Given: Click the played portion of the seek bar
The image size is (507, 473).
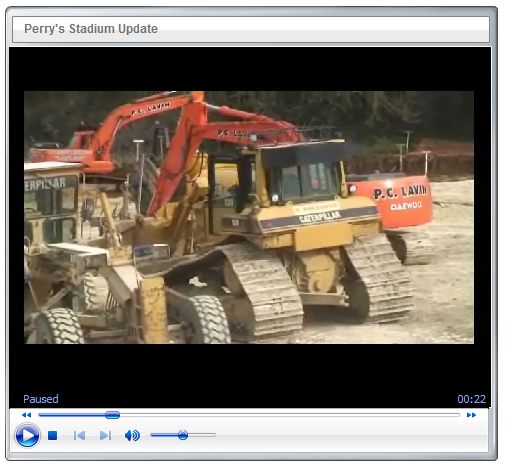Looking at the screenshot, I should [72, 415].
